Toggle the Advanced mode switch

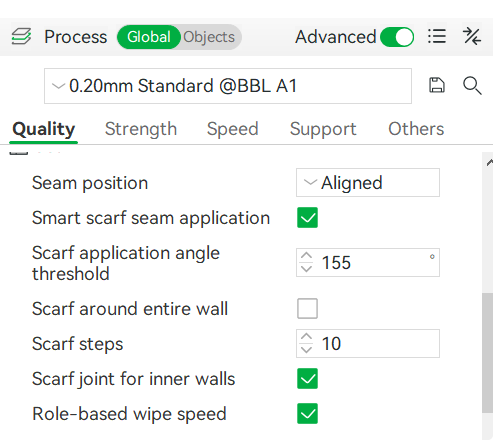(397, 37)
